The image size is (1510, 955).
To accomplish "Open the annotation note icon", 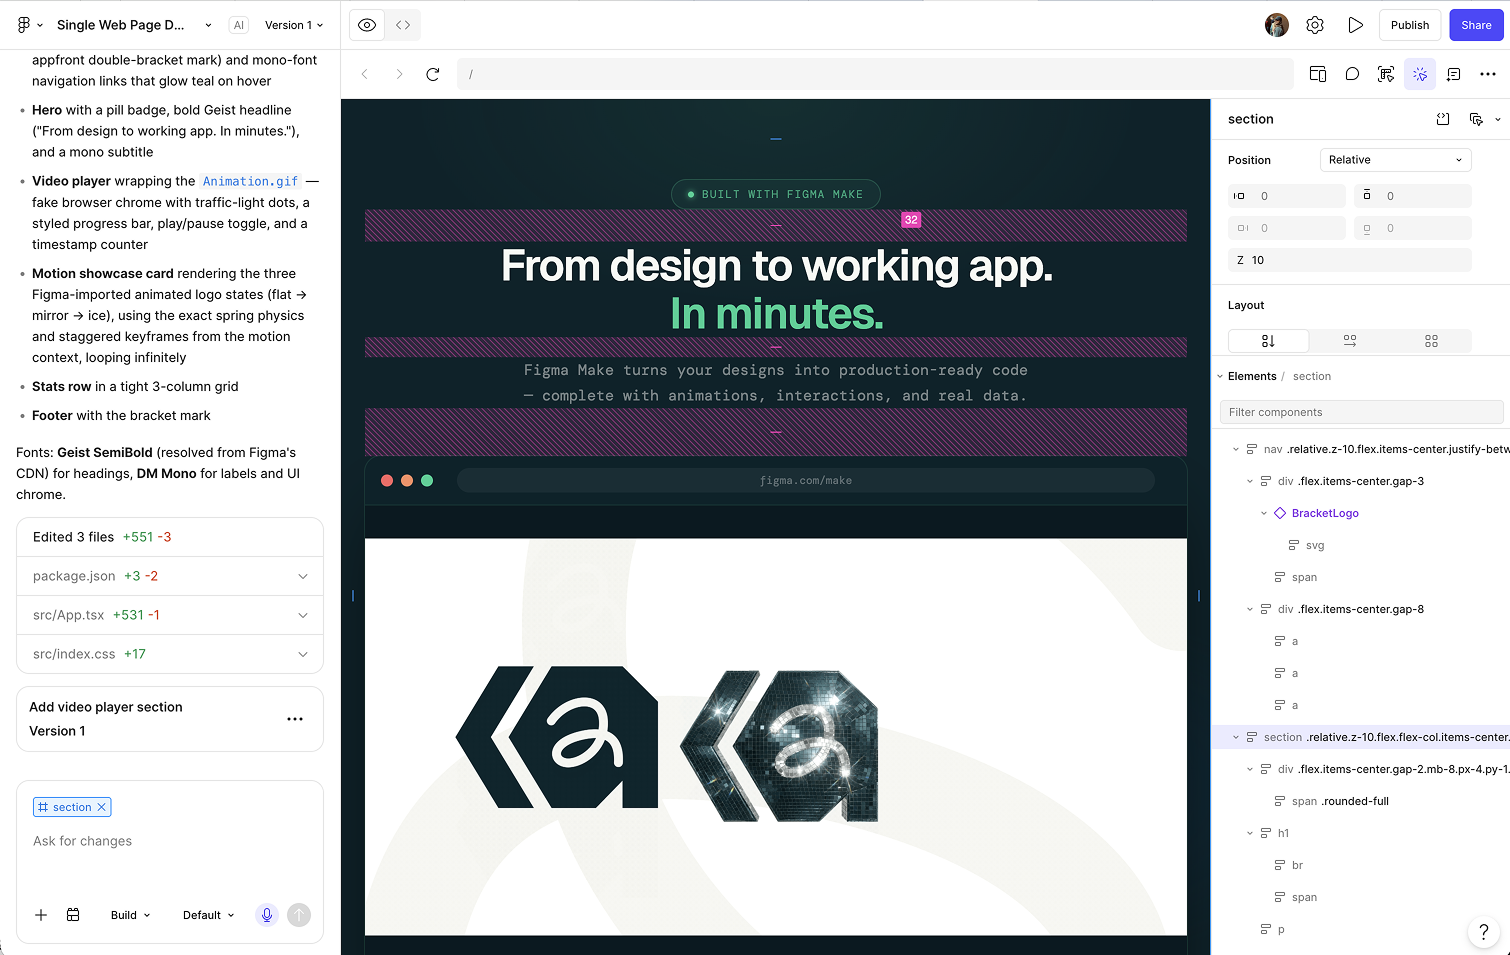I will pos(1454,74).
